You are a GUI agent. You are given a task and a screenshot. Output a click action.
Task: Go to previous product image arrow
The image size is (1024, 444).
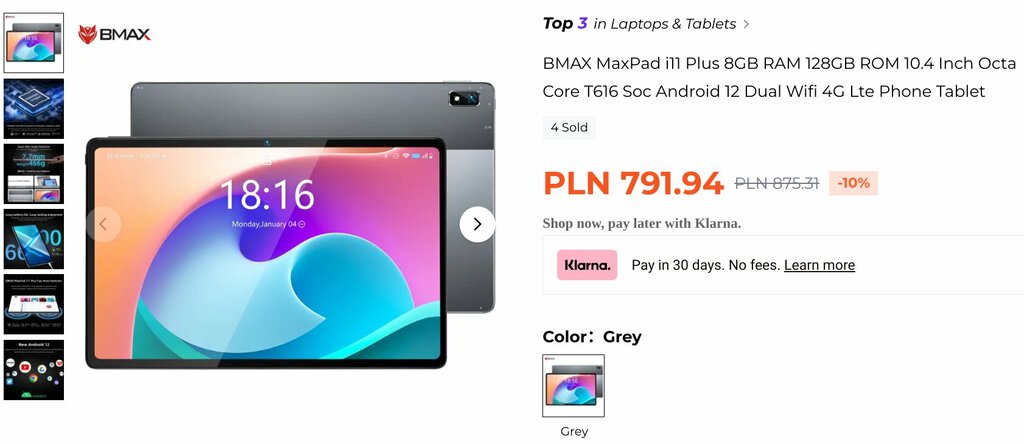click(103, 225)
